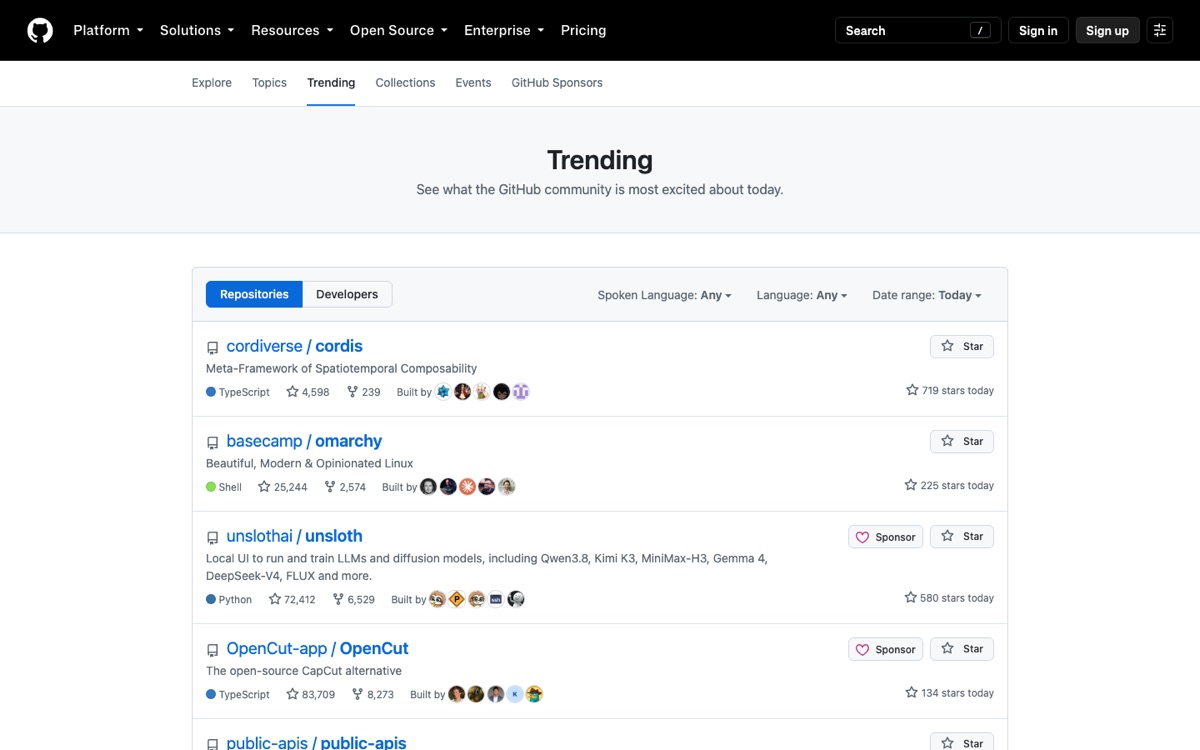
Task: Open the Language filter dropdown
Action: (x=802, y=295)
